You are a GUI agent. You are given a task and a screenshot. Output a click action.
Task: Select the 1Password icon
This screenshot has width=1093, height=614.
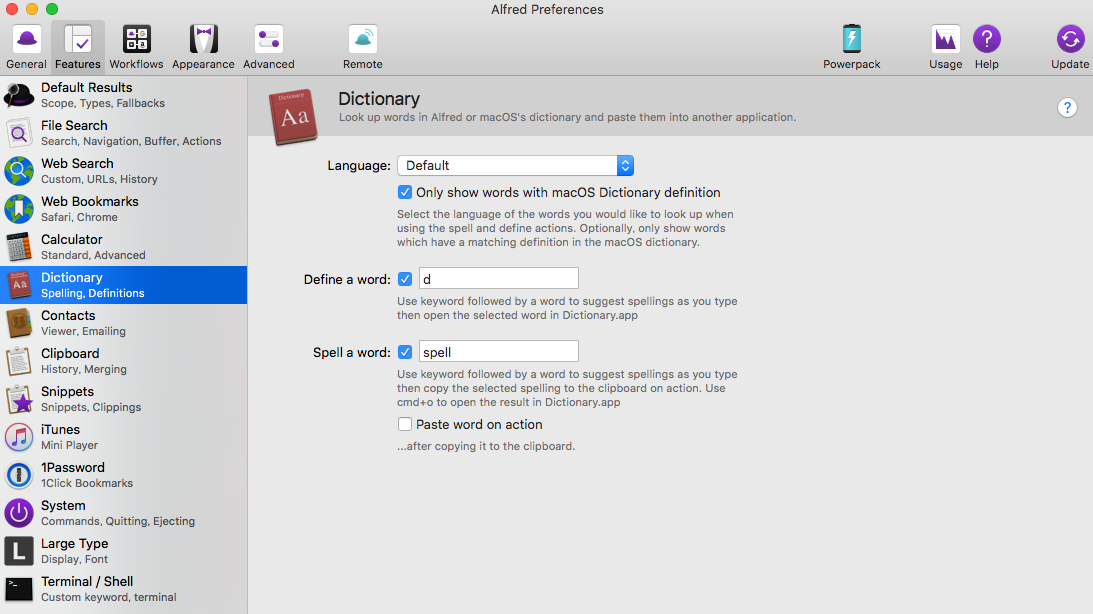click(x=19, y=475)
